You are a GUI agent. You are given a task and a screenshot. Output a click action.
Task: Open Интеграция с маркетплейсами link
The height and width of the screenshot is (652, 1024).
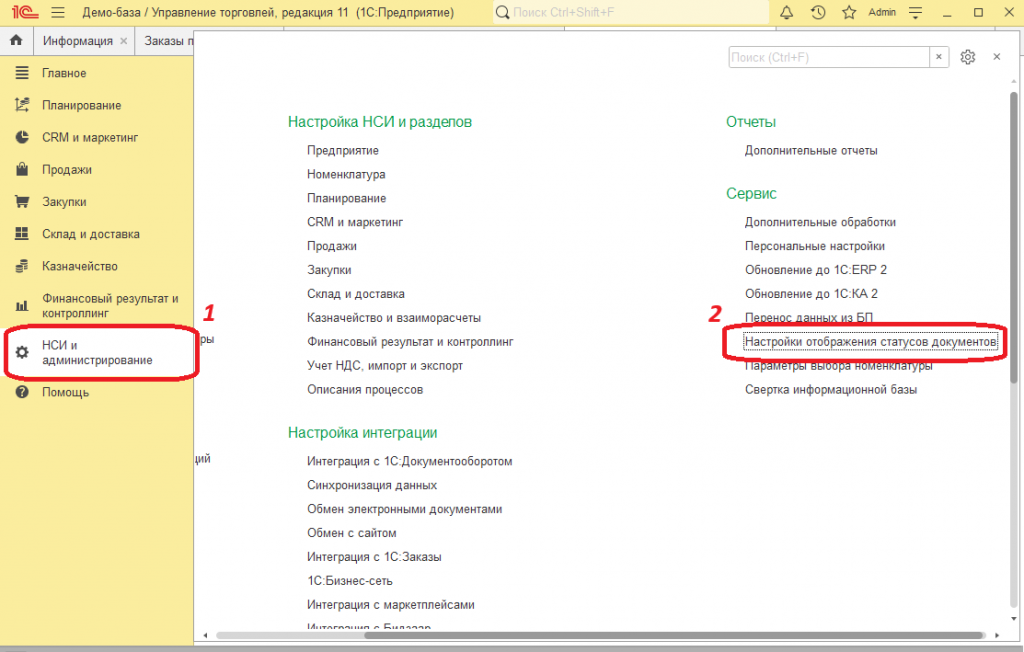(x=391, y=605)
